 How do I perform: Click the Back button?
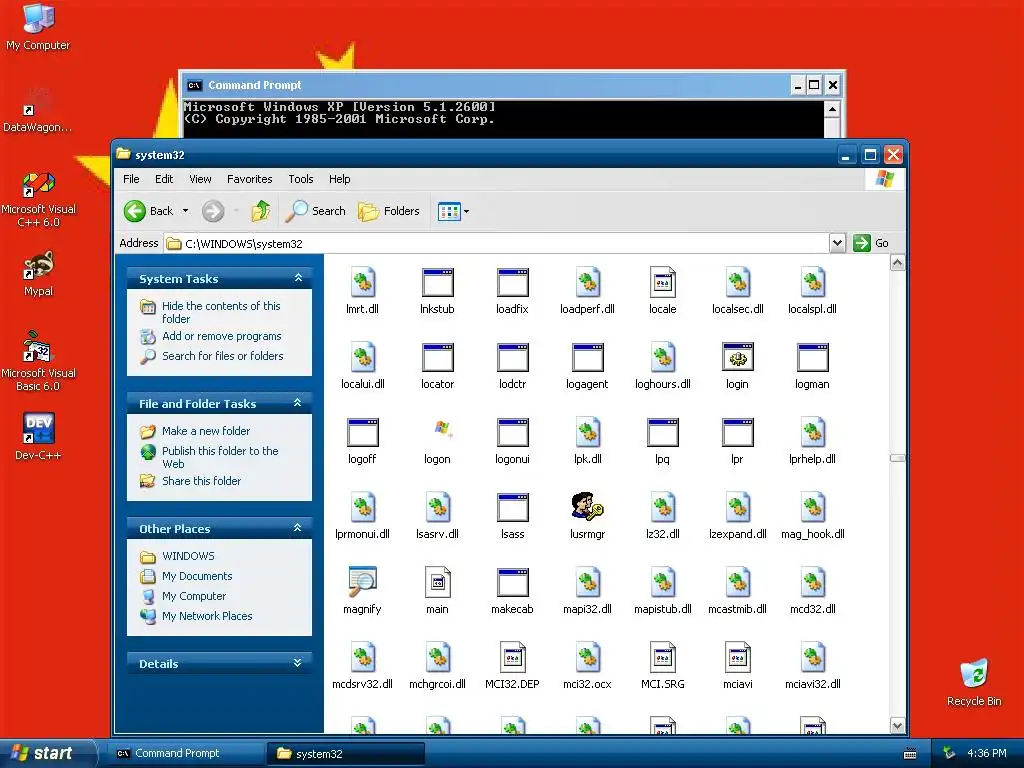(149, 211)
